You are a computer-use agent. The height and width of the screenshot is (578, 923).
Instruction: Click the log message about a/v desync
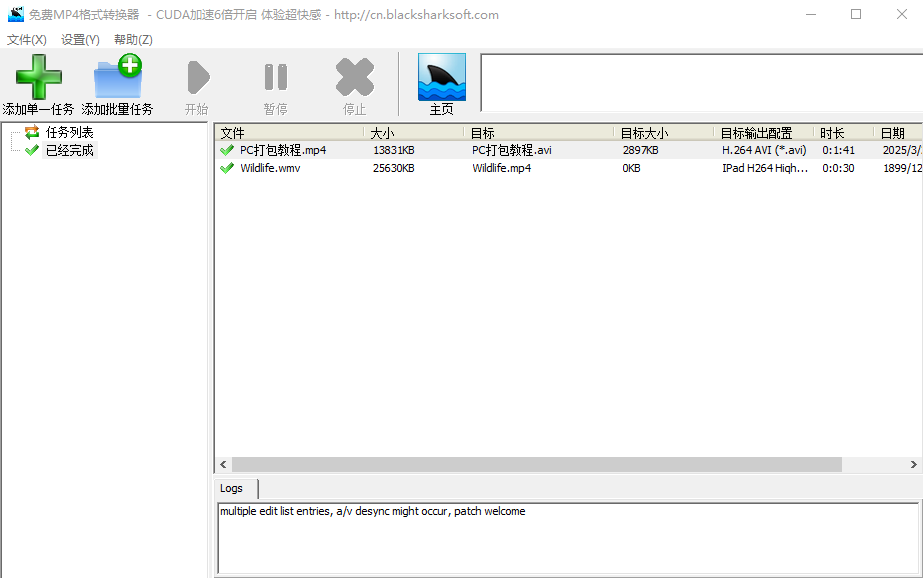[x=373, y=511]
